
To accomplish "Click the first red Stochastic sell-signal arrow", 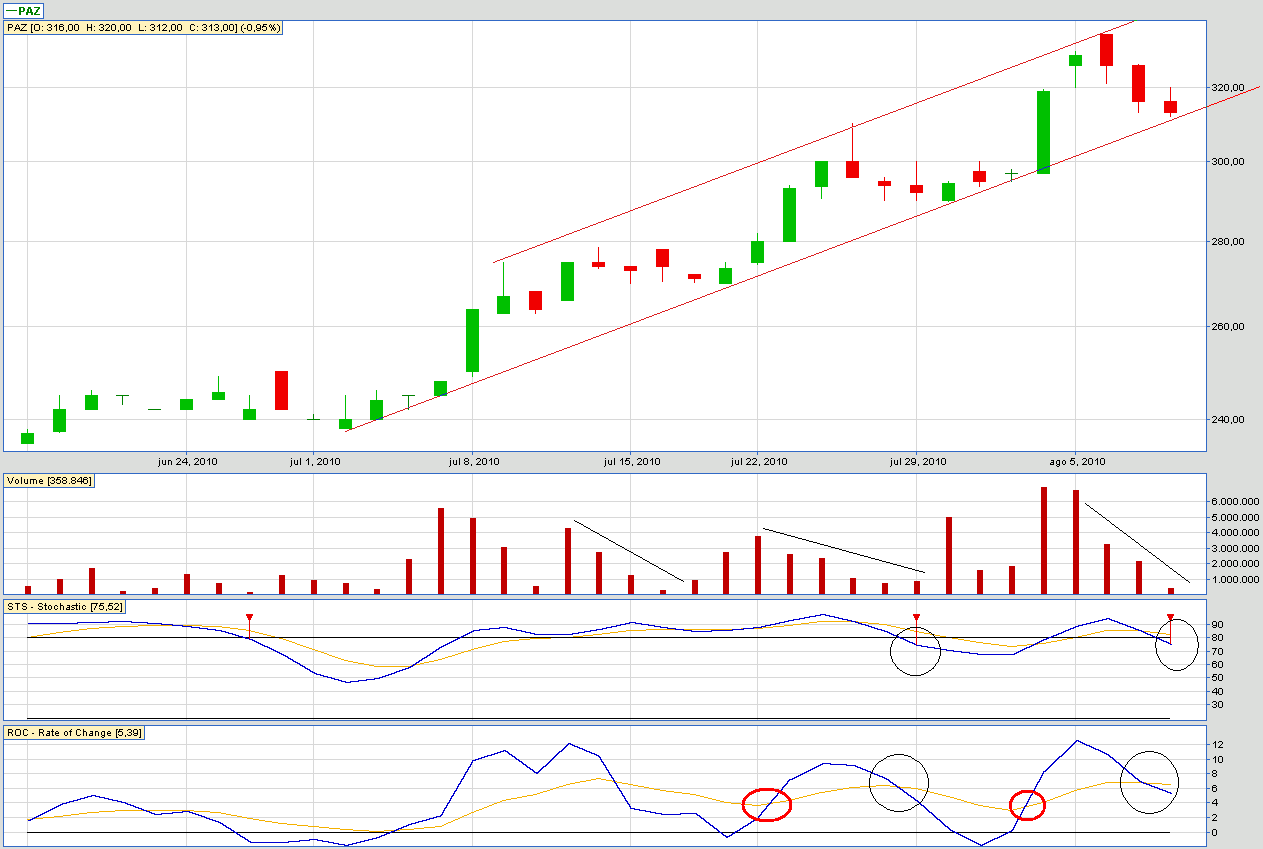I will 250,617.
